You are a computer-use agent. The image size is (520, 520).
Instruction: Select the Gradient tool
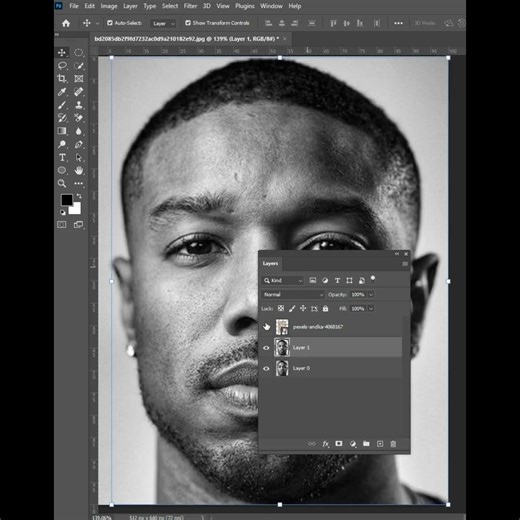pos(62,131)
